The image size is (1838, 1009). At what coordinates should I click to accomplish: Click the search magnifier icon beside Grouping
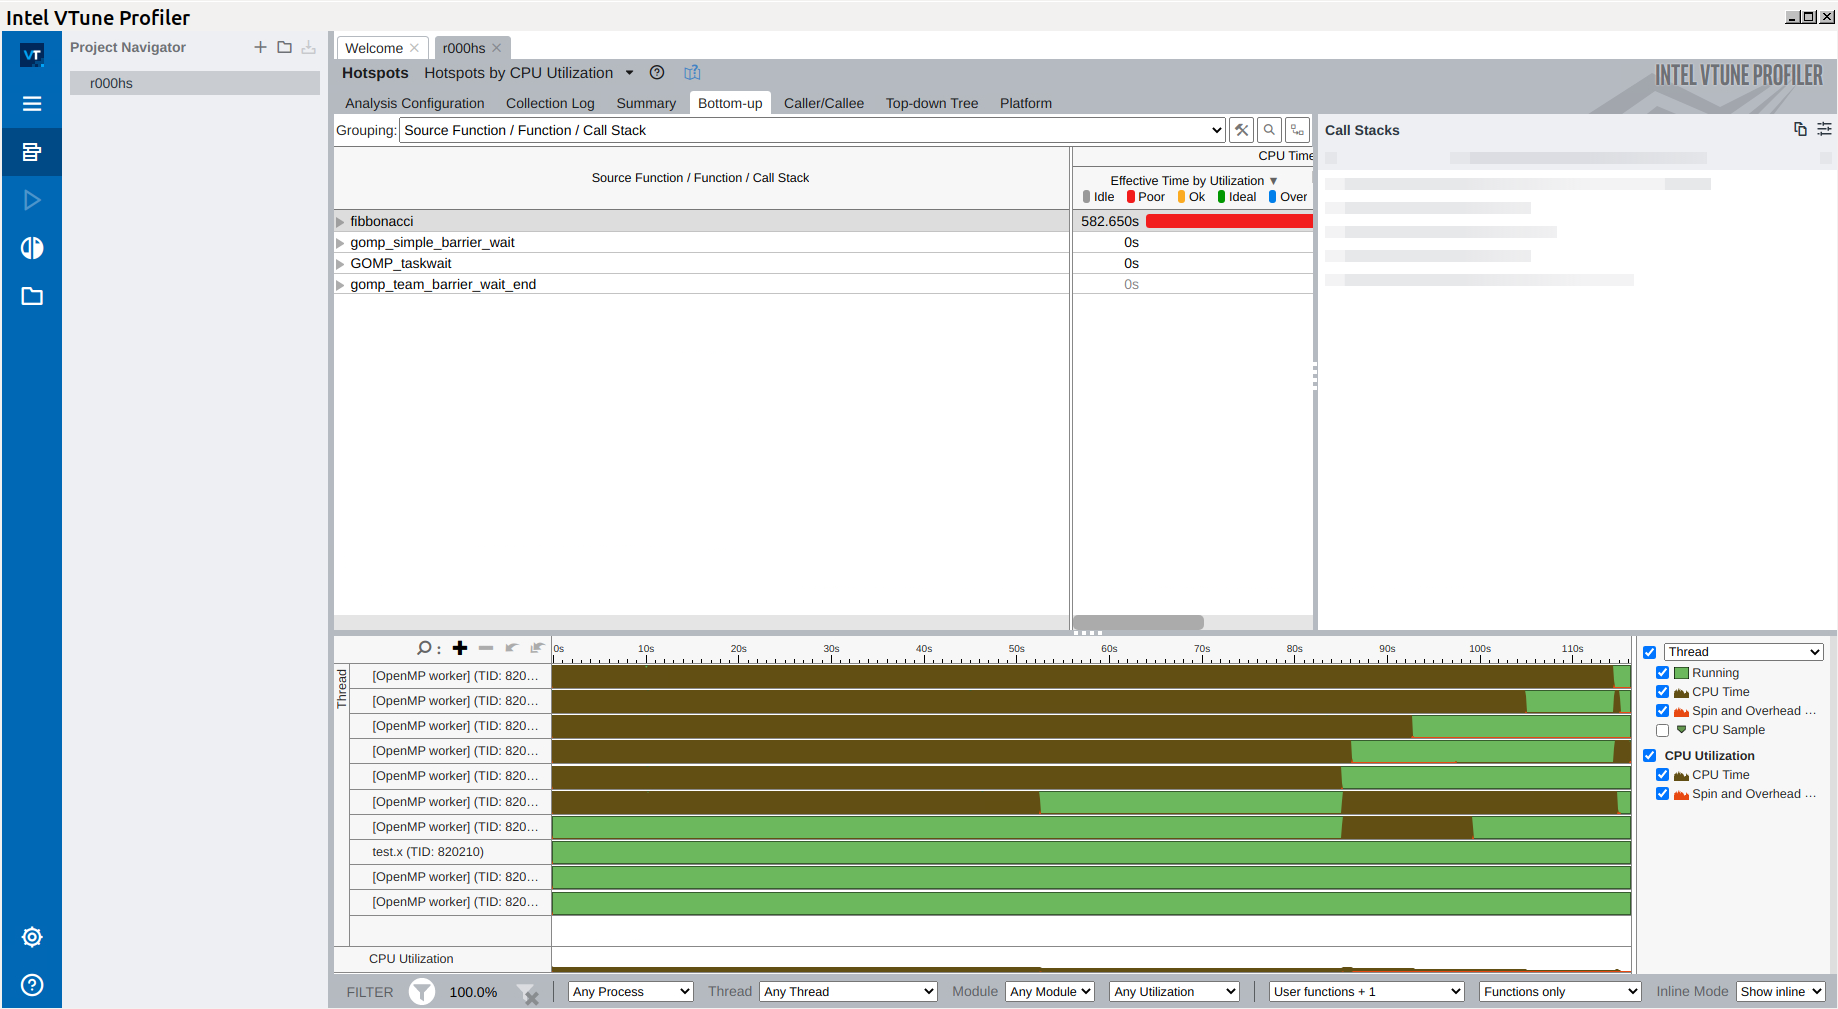[x=1269, y=130]
